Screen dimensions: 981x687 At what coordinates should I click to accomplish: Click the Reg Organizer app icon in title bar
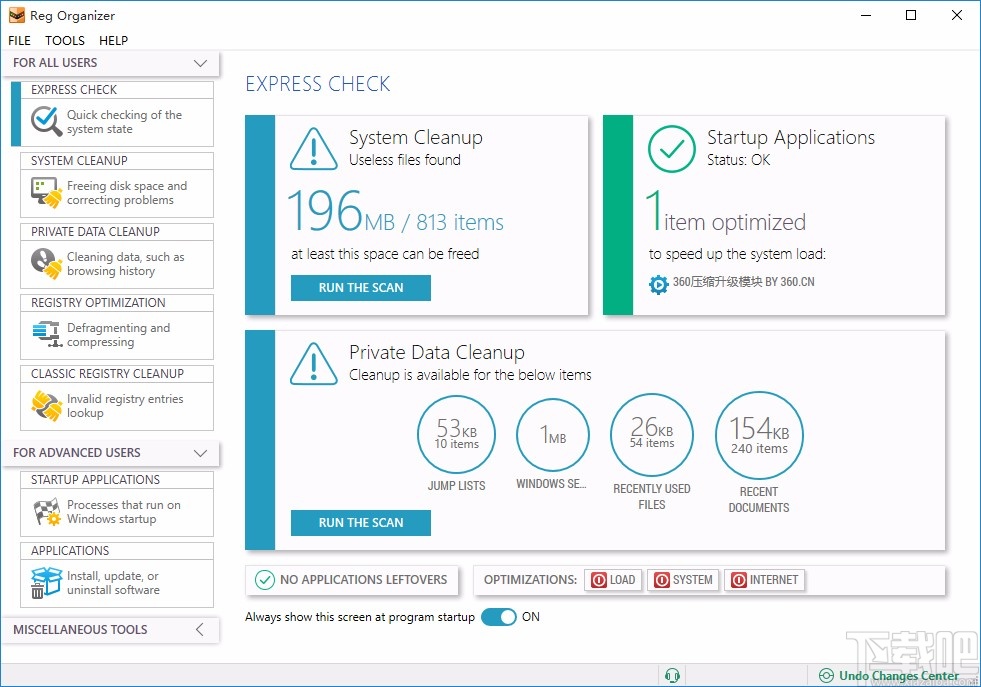(17, 15)
